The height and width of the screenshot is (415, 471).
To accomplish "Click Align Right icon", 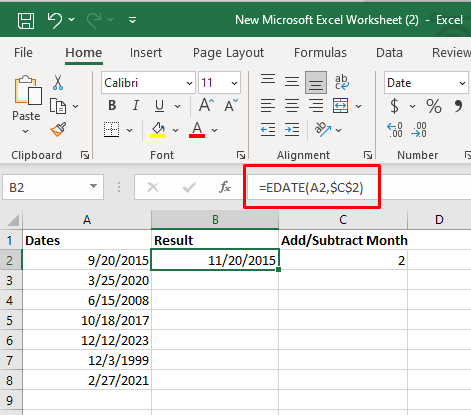I will [316, 106].
